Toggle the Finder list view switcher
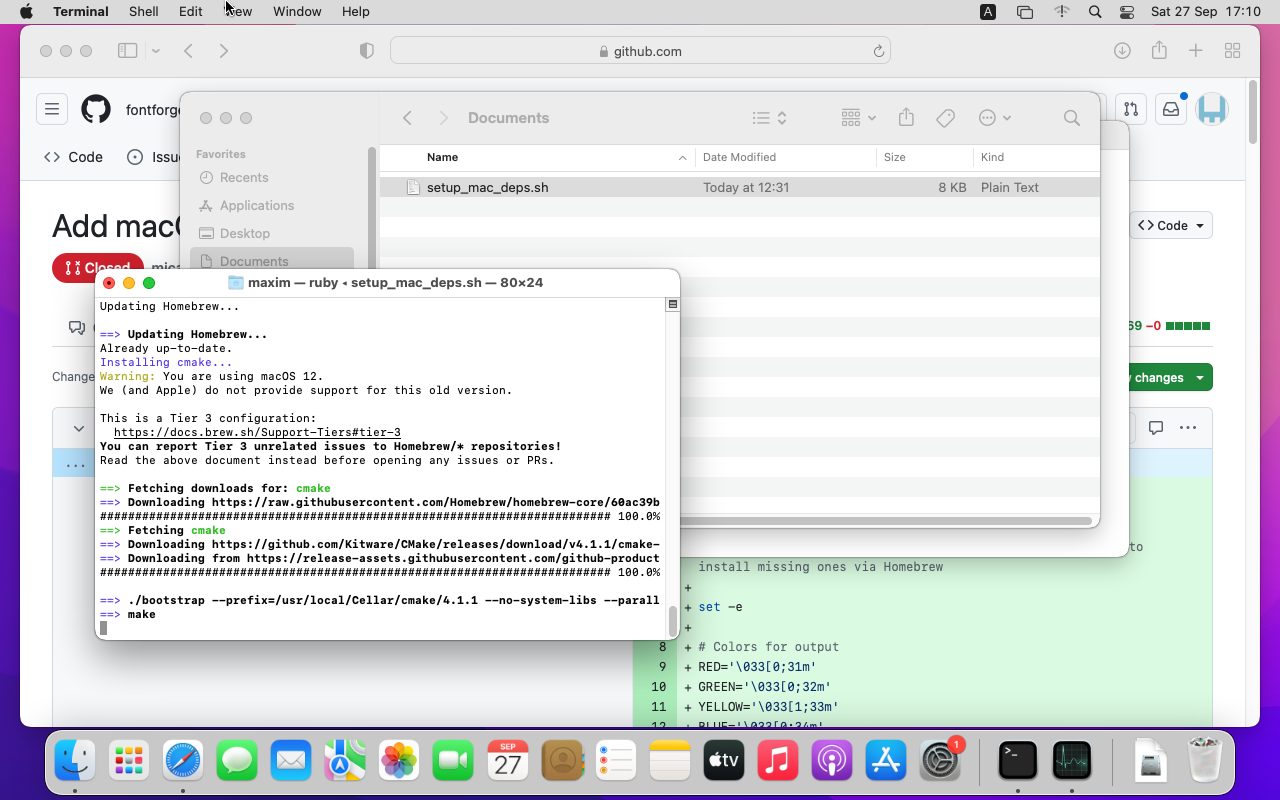The width and height of the screenshot is (1280, 800). point(769,118)
